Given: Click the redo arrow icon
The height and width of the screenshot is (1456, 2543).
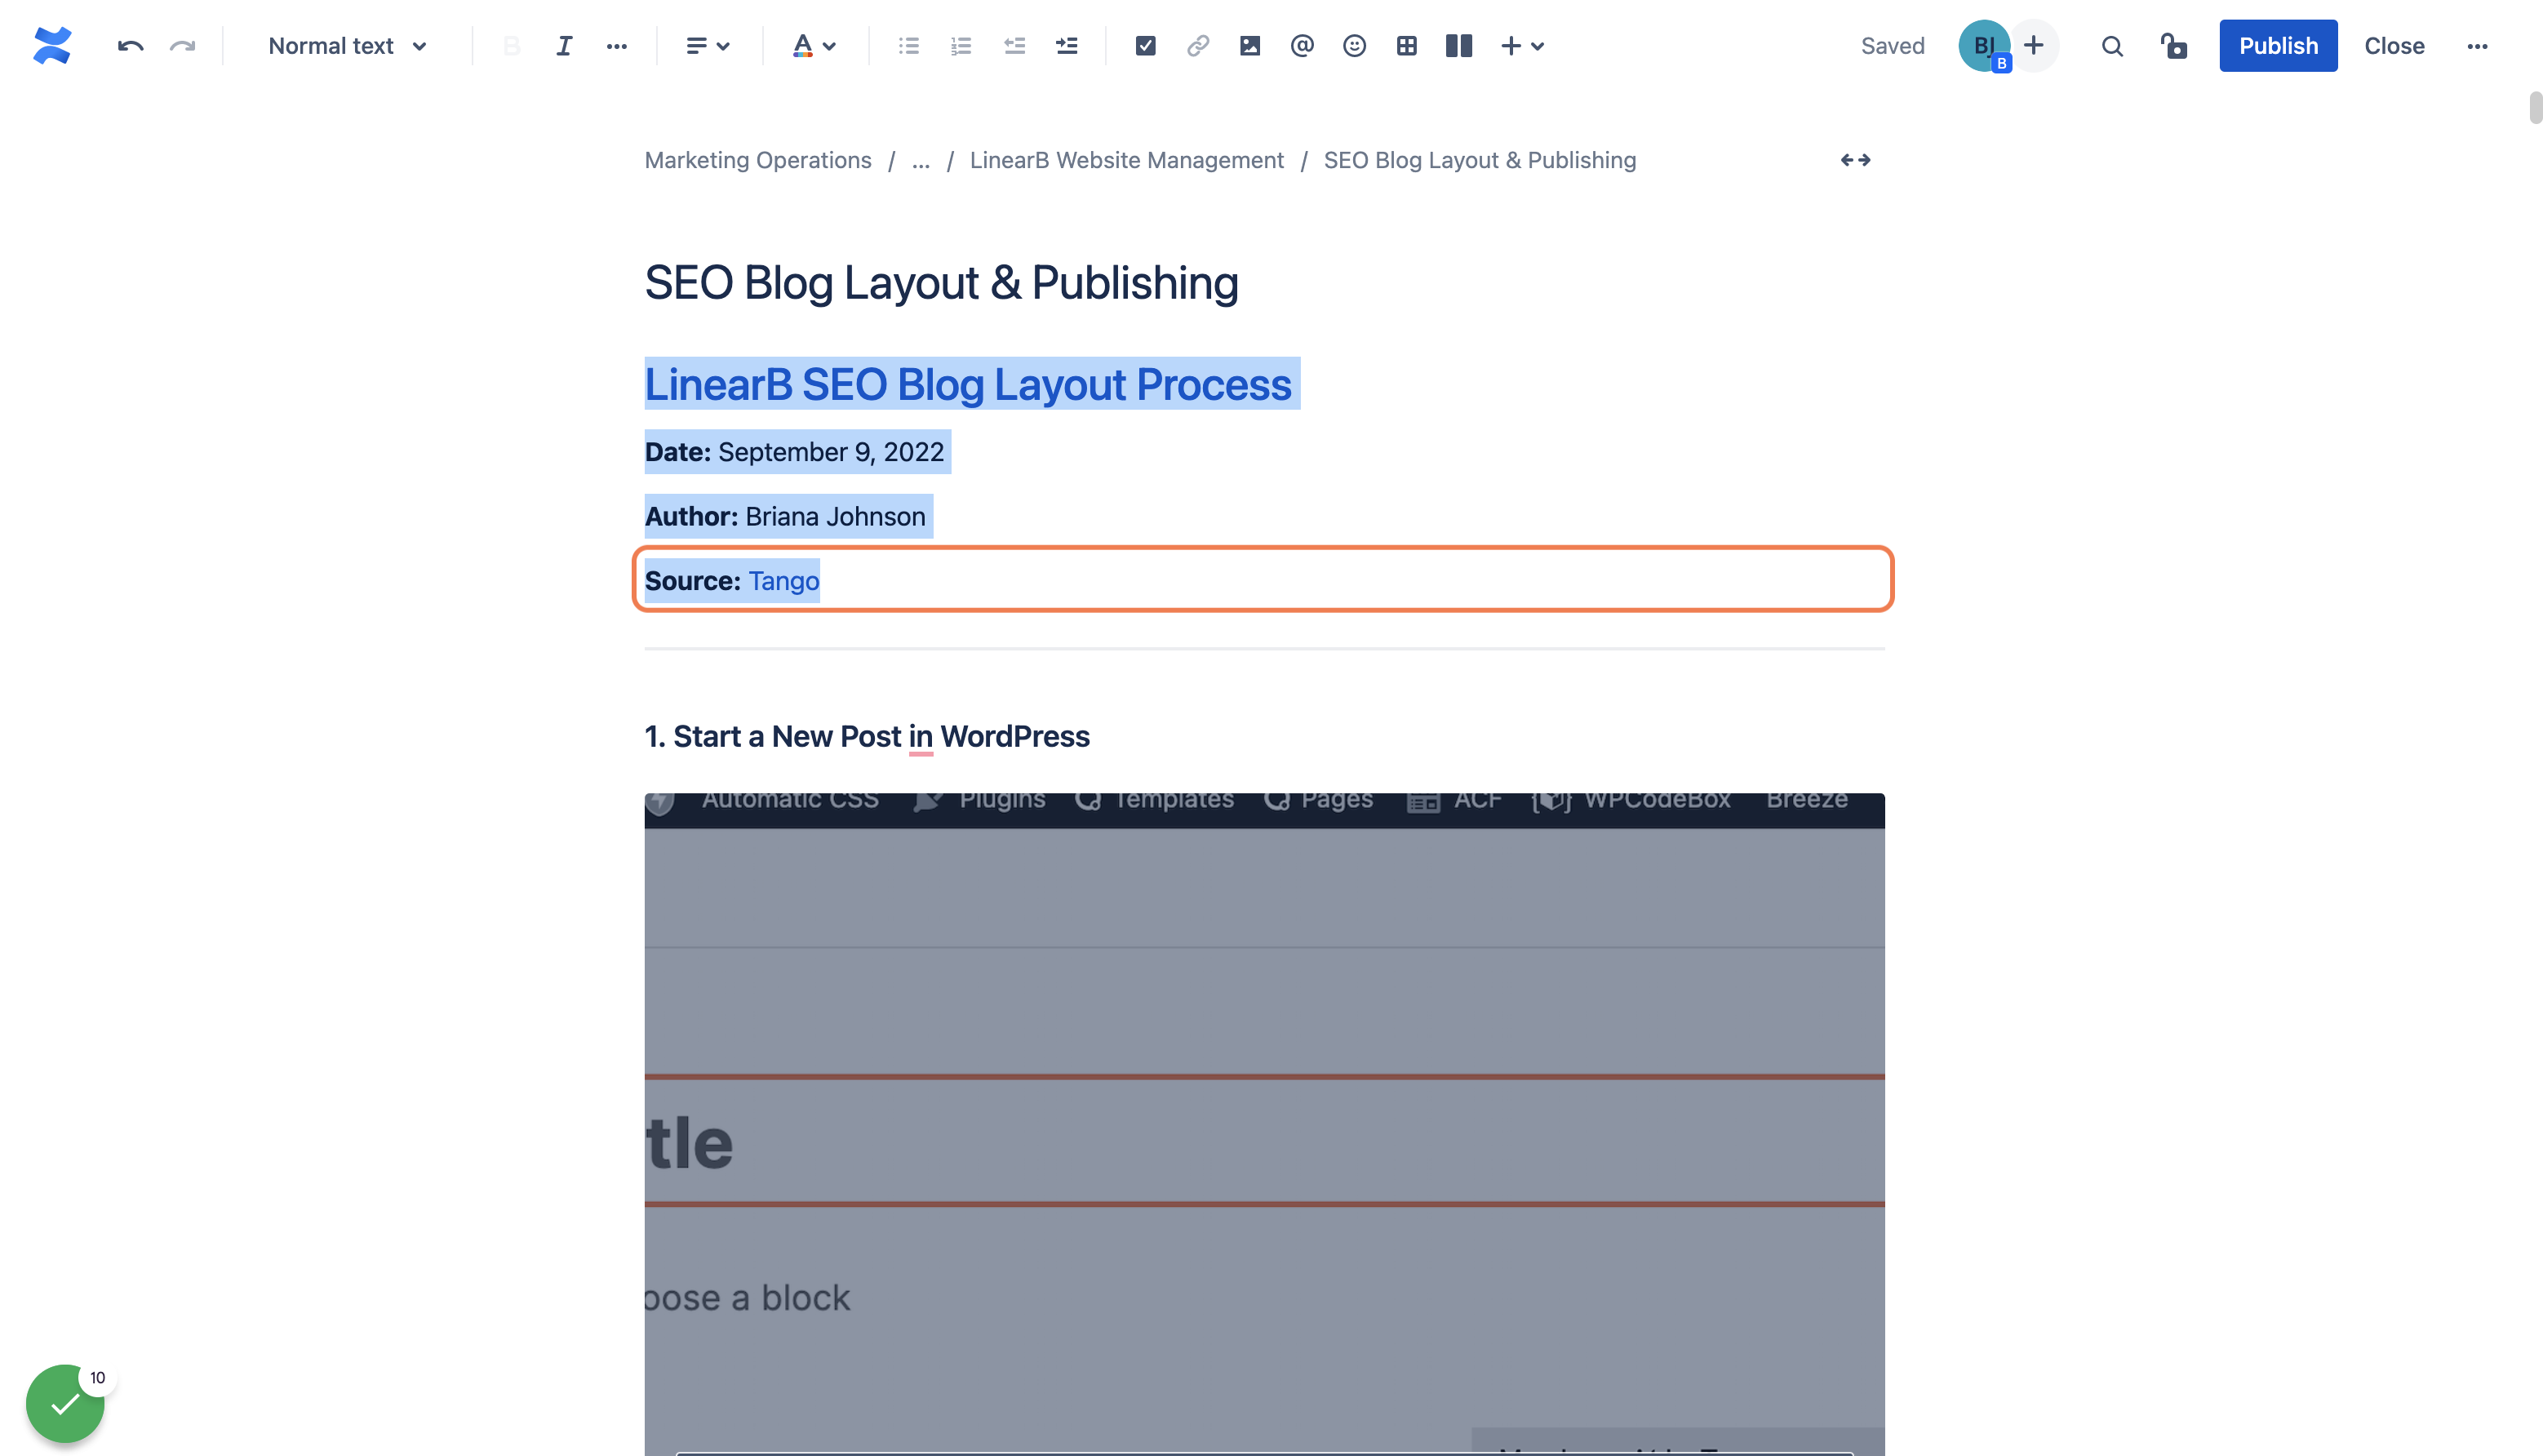Looking at the screenshot, I should pyautogui.click(x=182, y=46).
